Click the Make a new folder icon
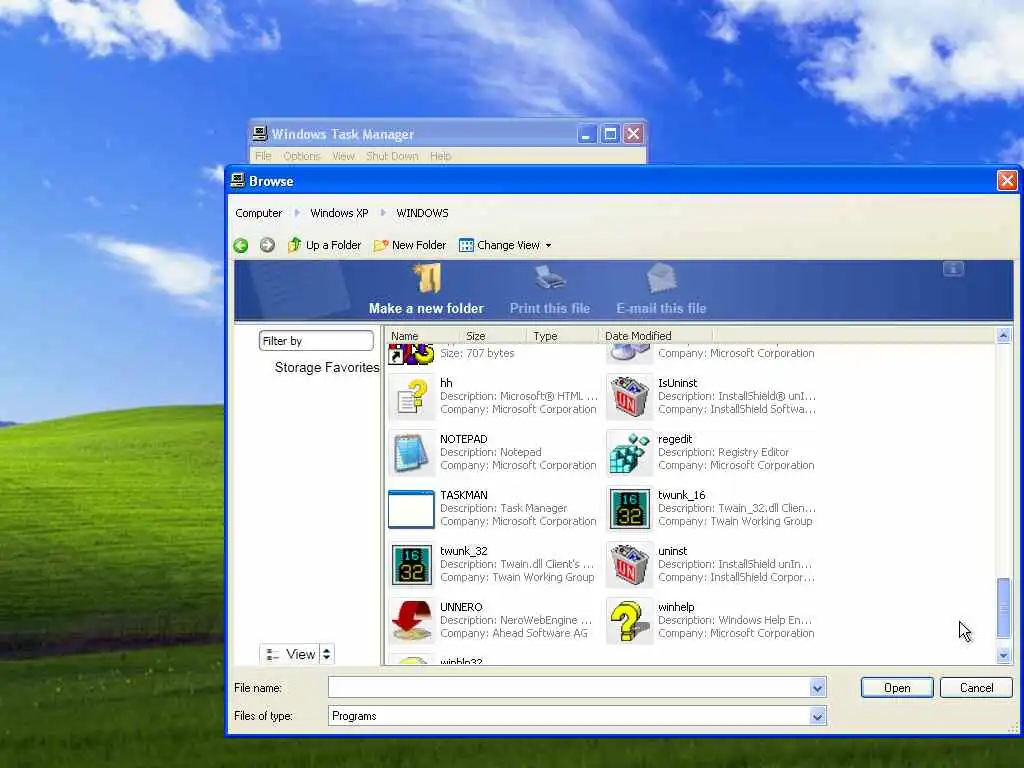The width and height of the screenshot is (1024, 768). 428,279
